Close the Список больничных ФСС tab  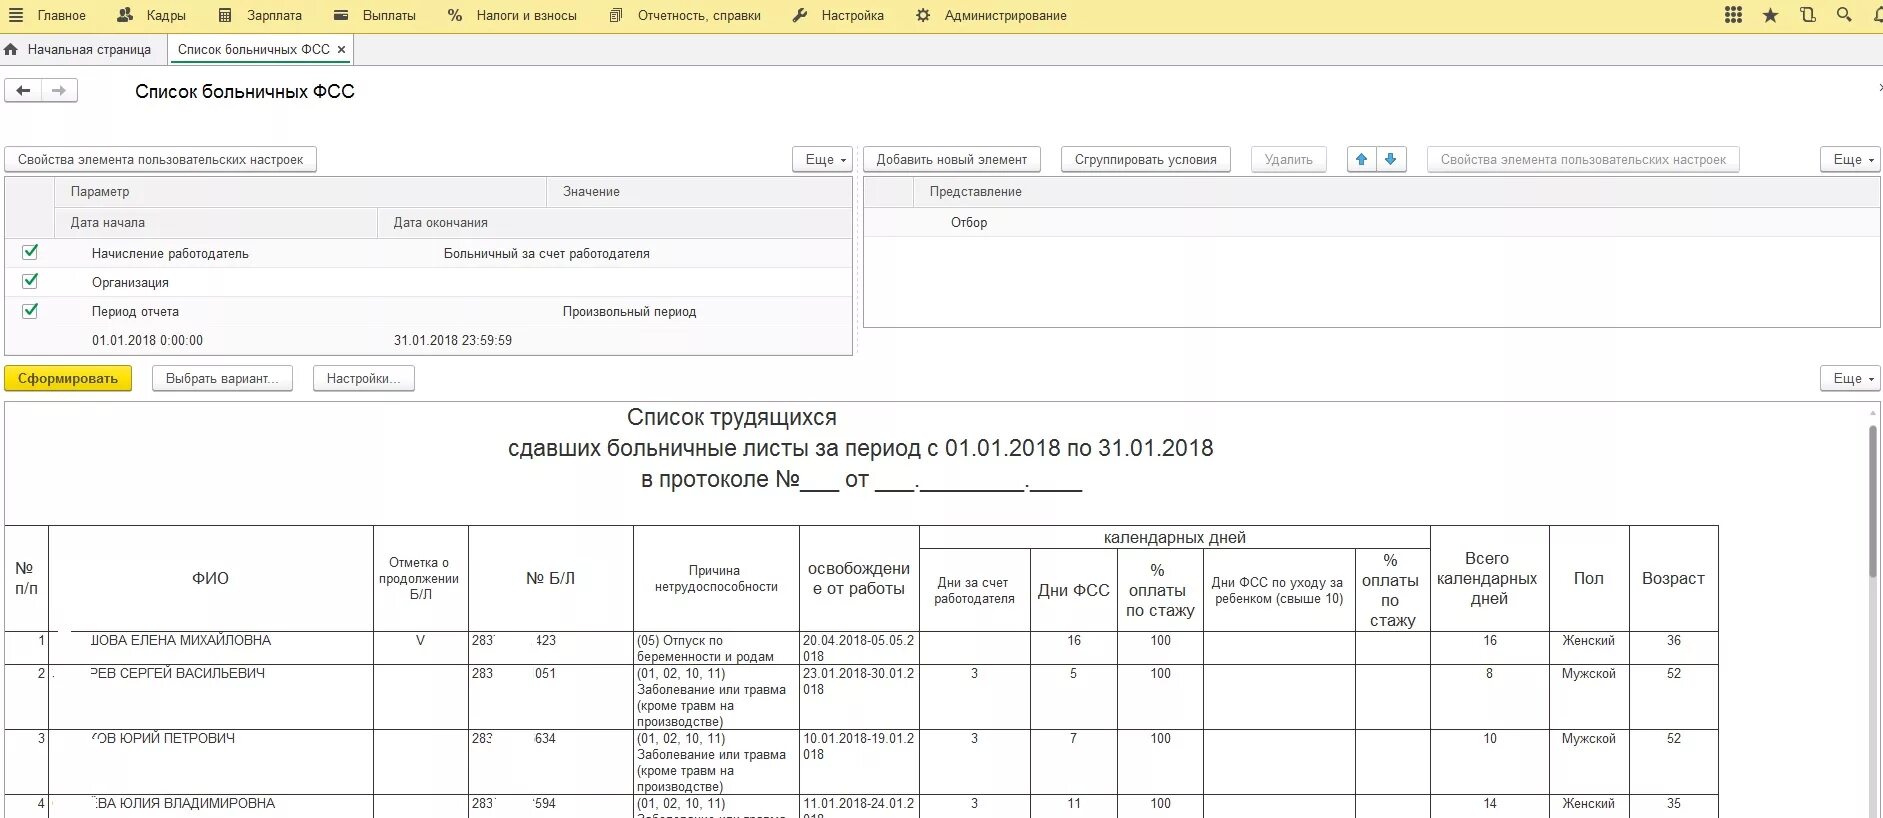pyautogui.click(x=341, y=49)
